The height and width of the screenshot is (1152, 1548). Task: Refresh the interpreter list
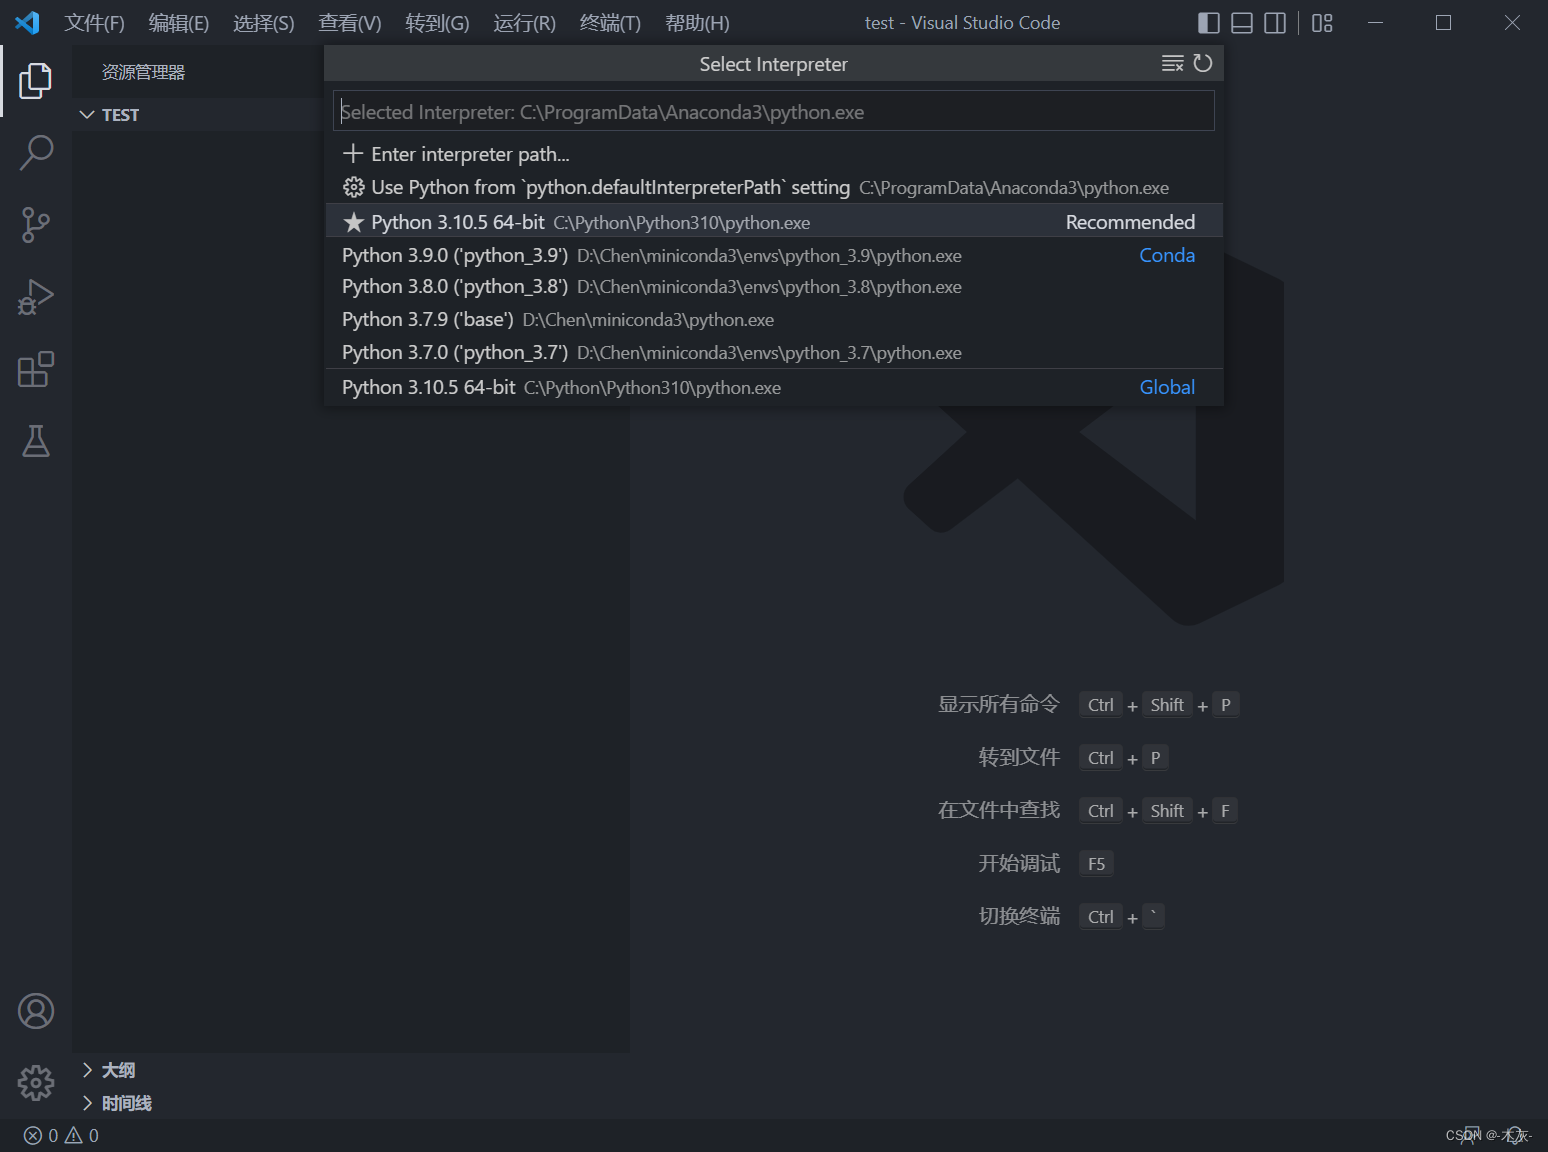[x=1203, y=63]
